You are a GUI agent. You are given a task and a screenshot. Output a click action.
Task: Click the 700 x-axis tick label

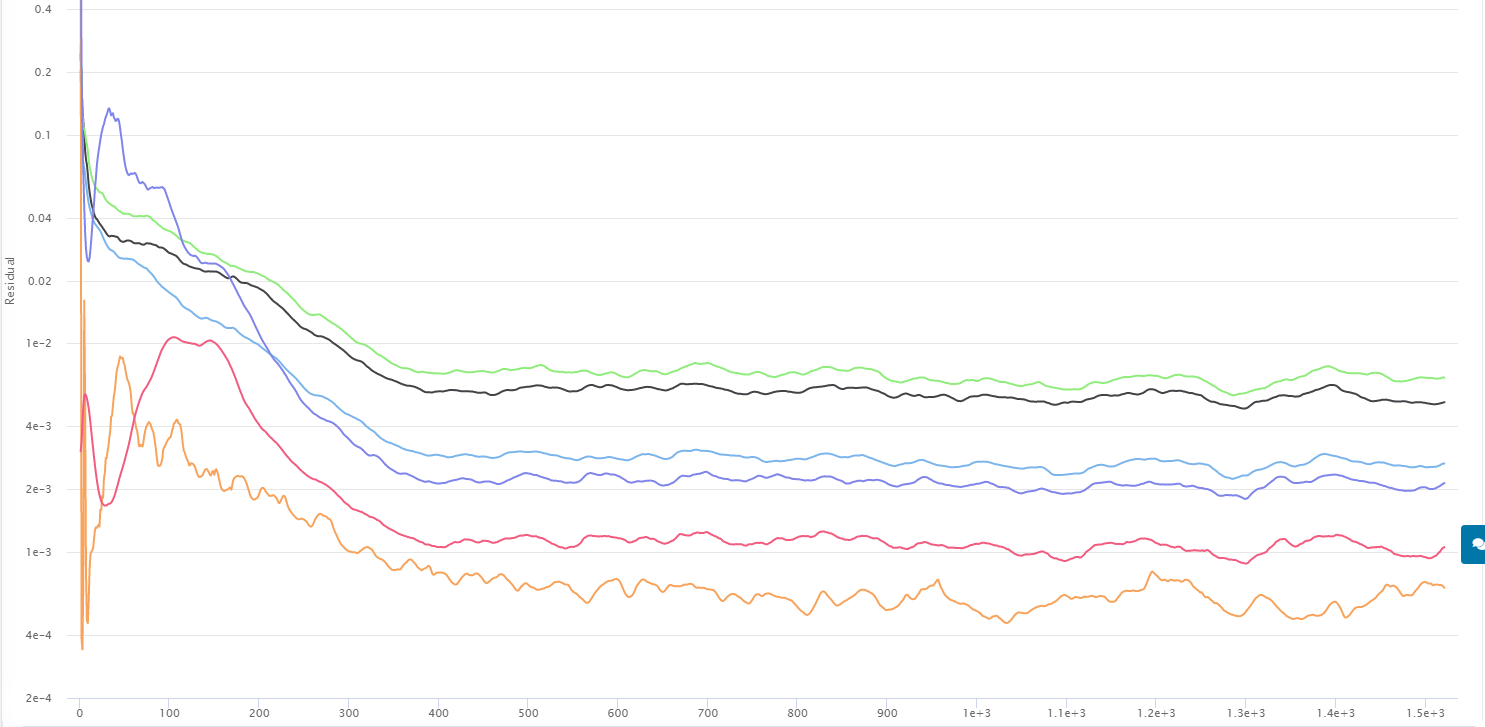(x=707, y=713)
